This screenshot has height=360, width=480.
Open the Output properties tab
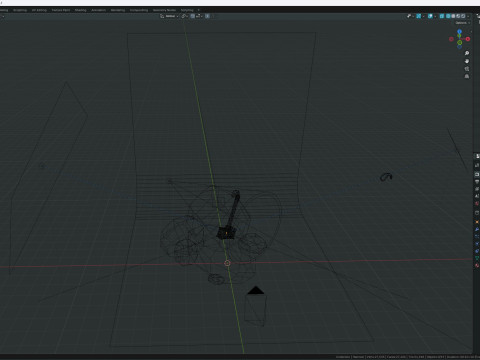[x=477, y=182]
